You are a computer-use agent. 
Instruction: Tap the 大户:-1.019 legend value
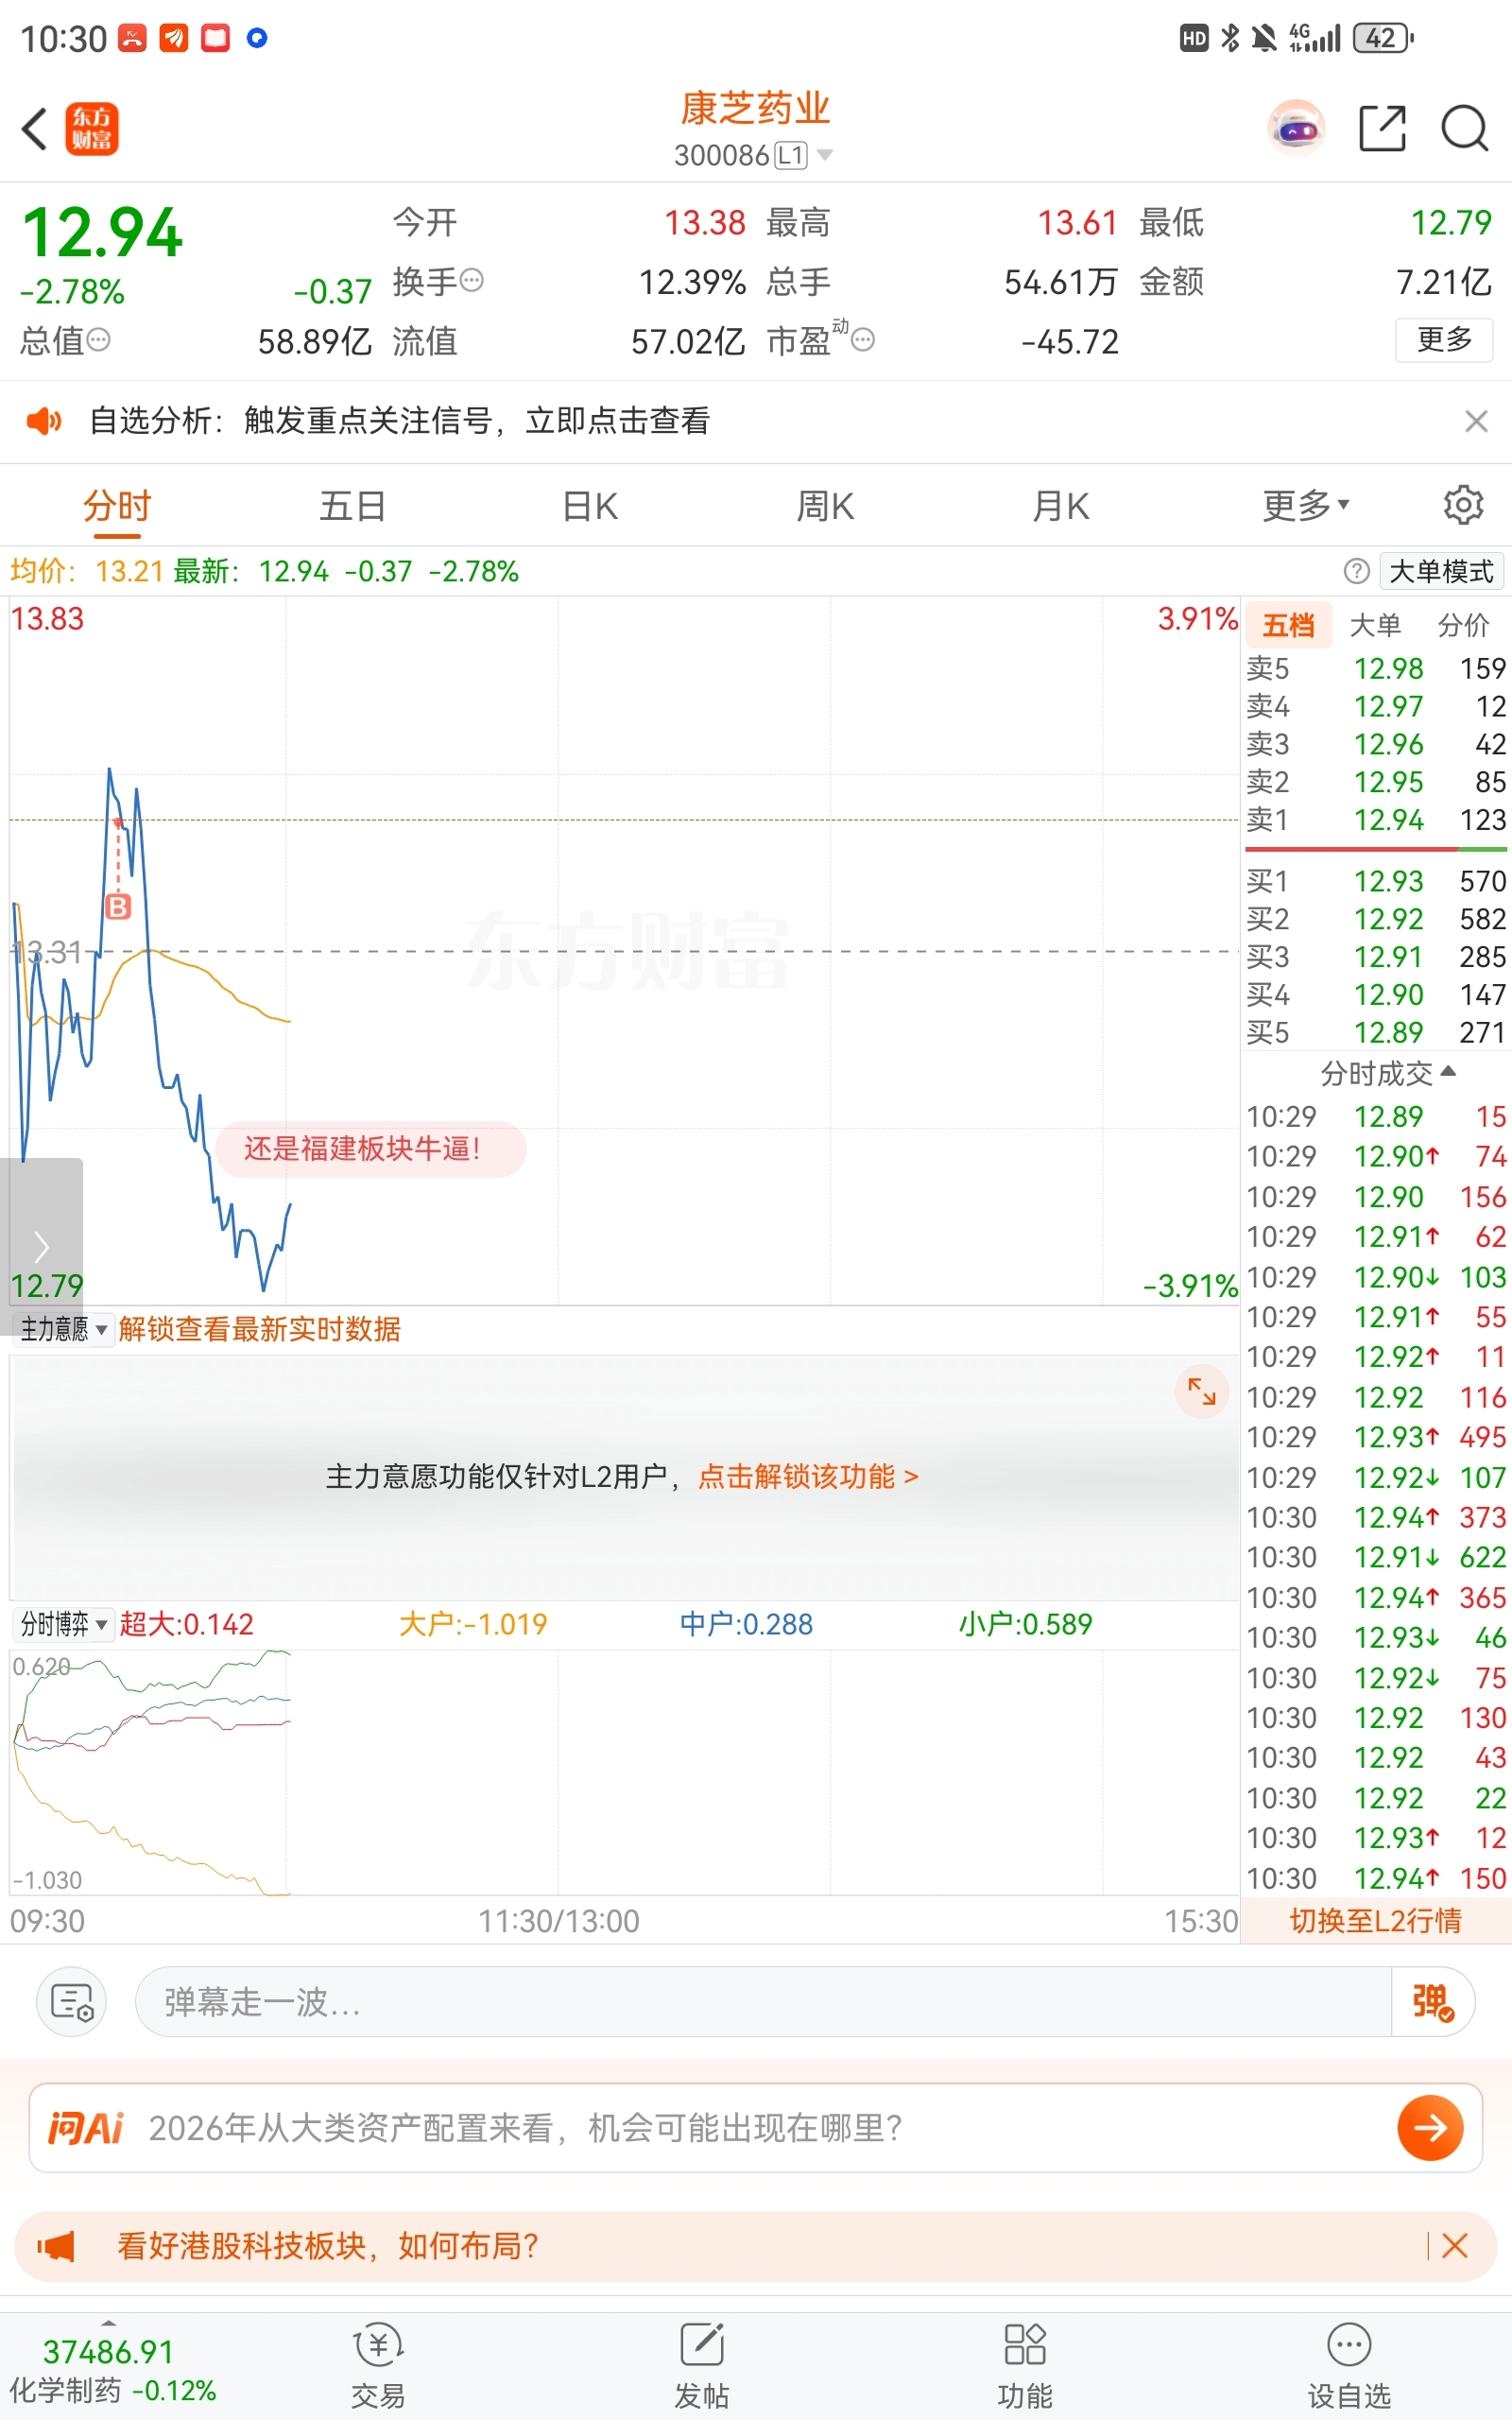coord(473,1624)
